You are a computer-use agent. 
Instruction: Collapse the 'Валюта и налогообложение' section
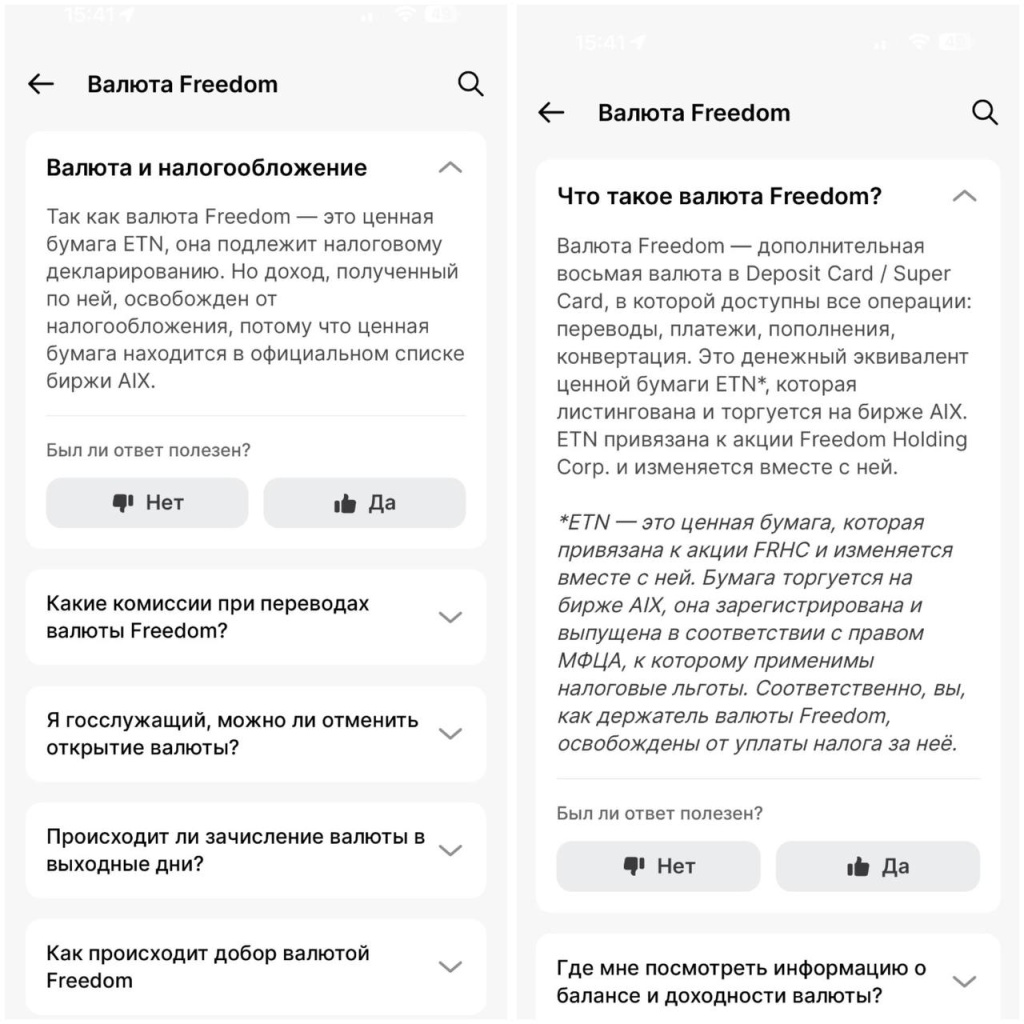(452, 166)
